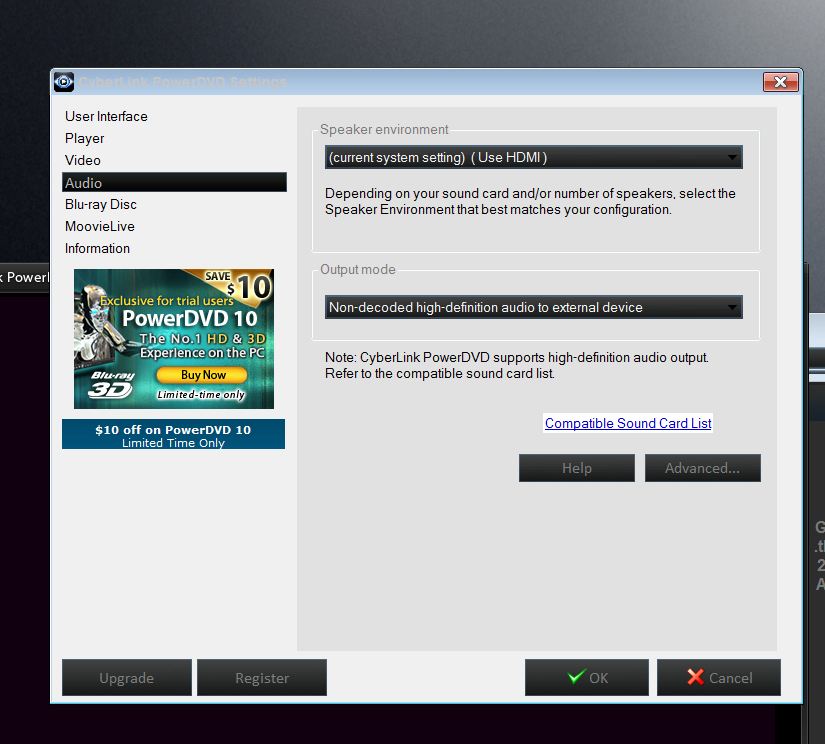825x744 pixels.
Task: Open the Output mode dropdown
Action: (x=534, y=307)
